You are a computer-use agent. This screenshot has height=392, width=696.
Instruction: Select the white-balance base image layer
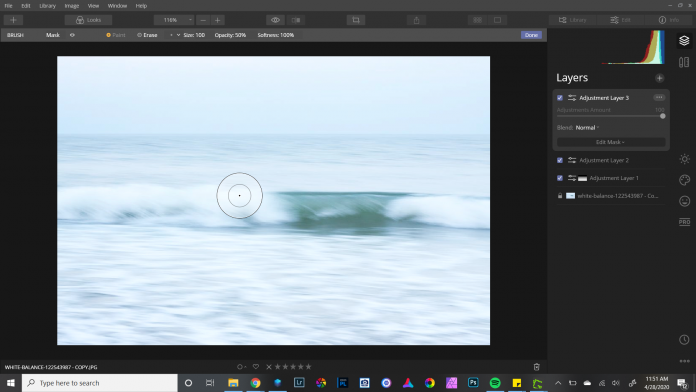click(x=611, y=196)
